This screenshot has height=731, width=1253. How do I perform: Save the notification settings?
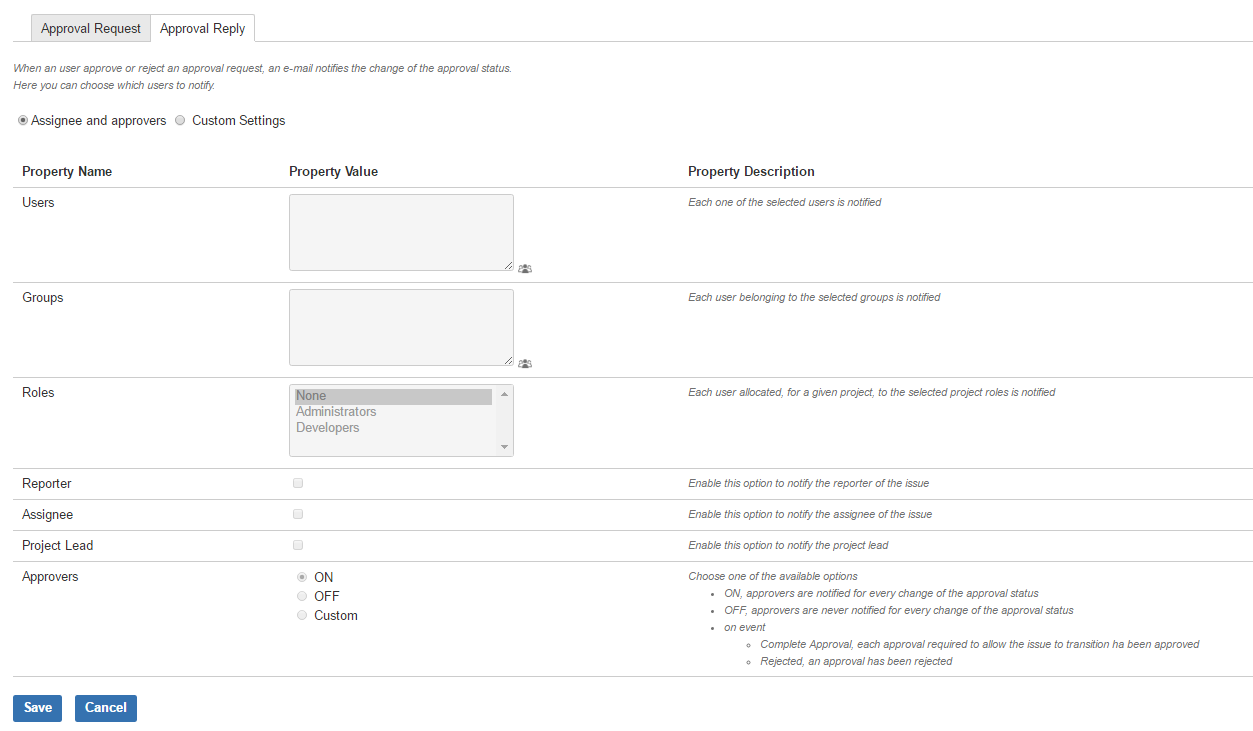pos(37,708)
